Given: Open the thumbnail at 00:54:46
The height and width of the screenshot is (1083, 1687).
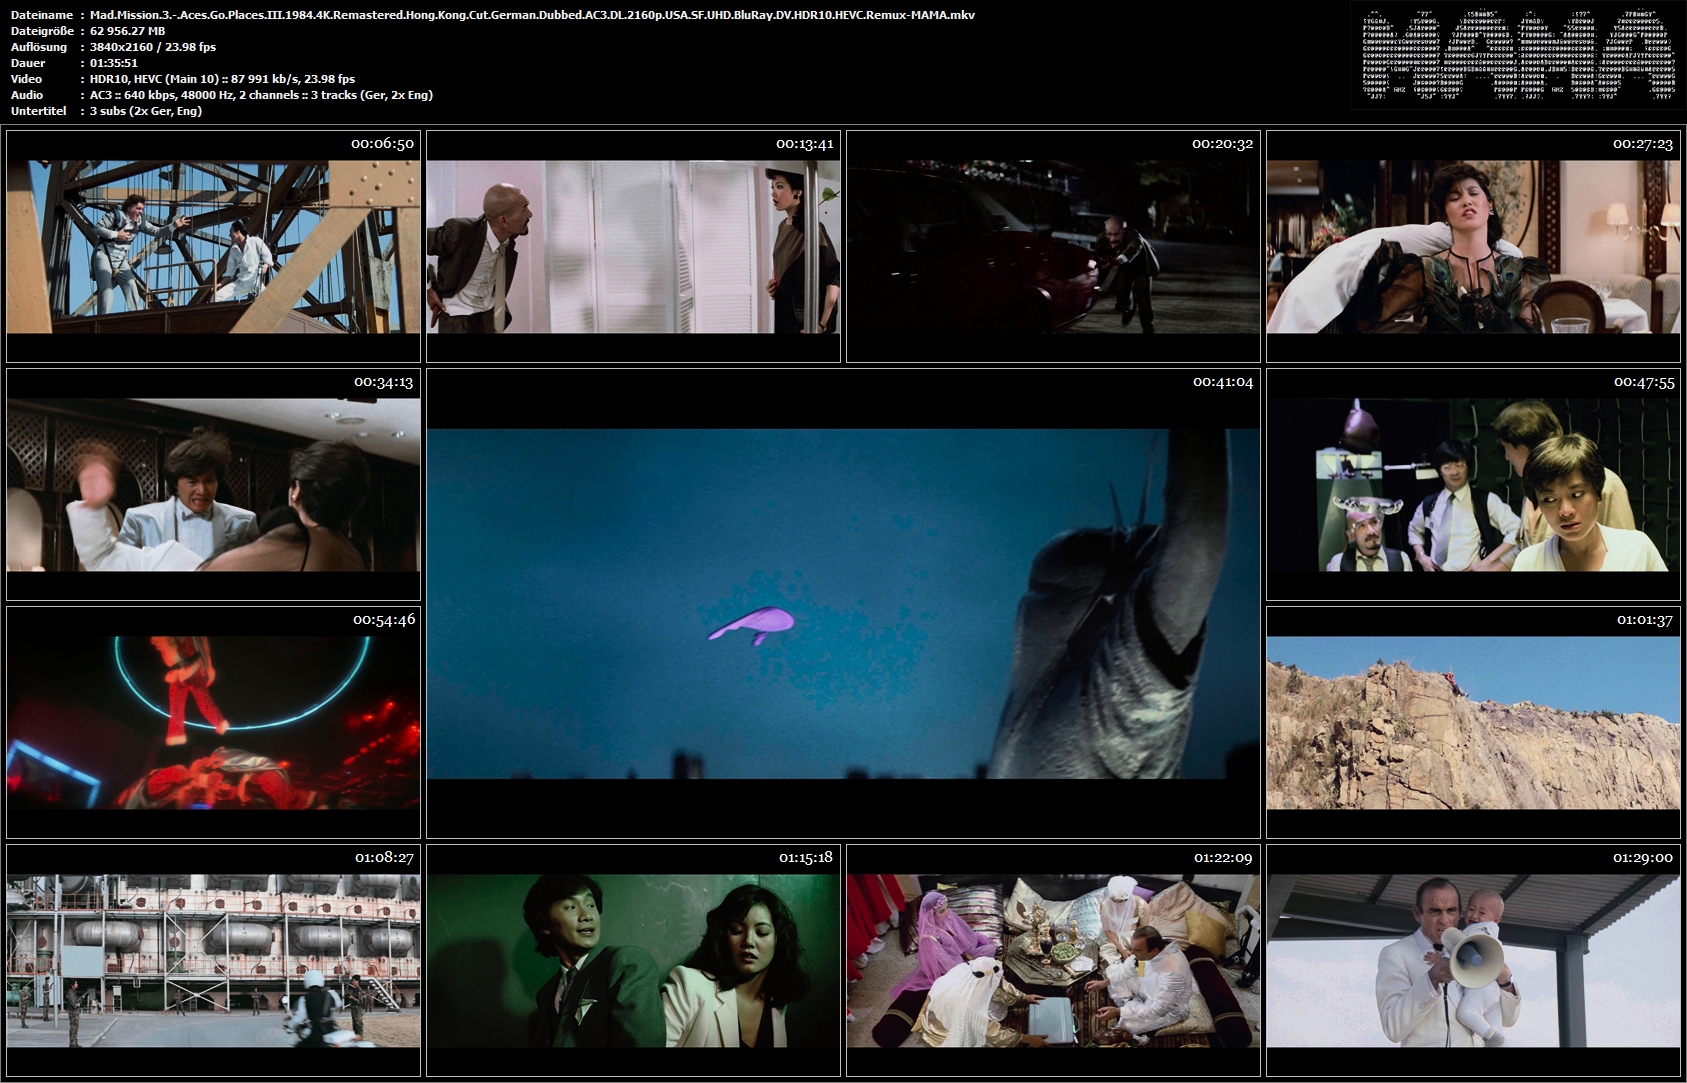Looking at the screenshot, I should [x=213, y=722].
